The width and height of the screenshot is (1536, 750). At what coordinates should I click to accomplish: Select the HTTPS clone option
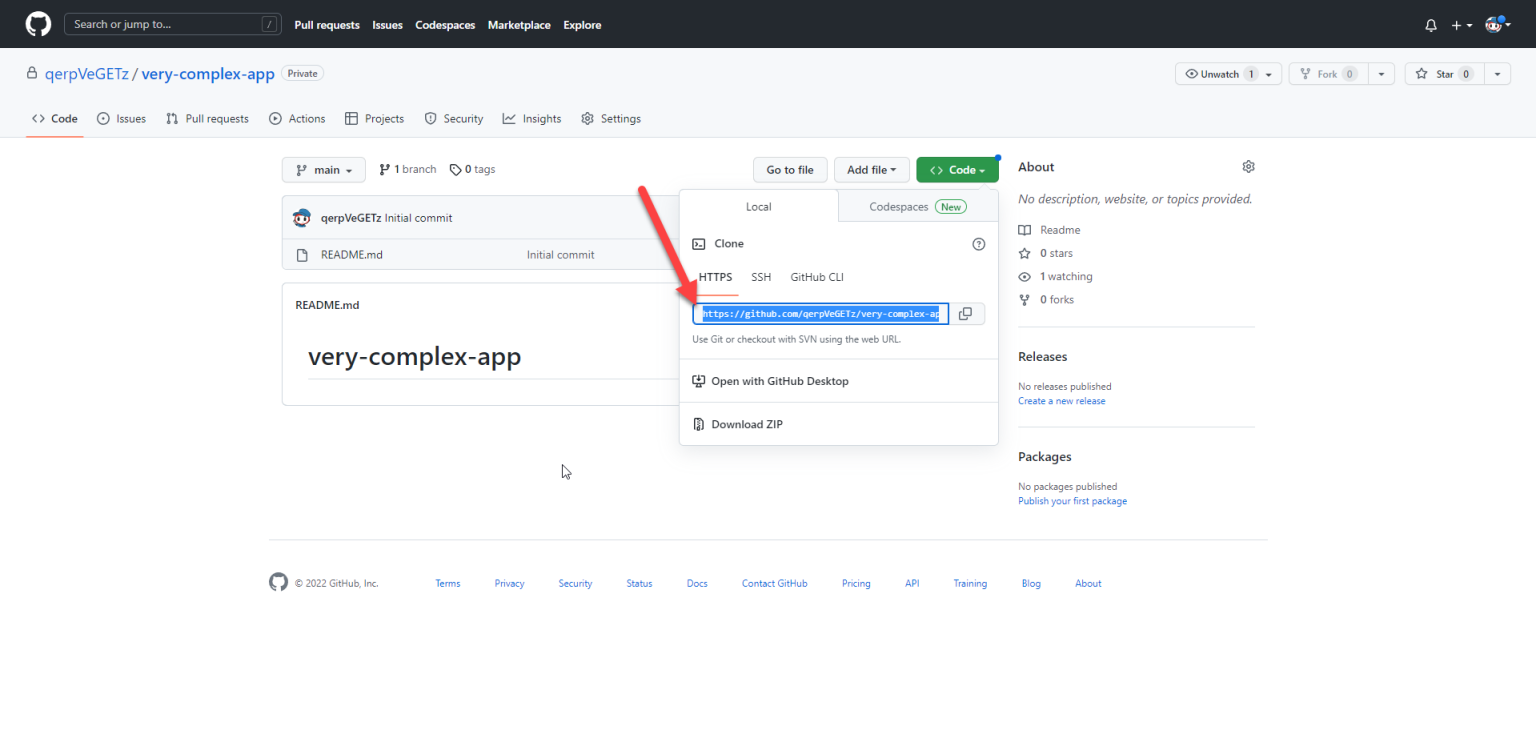pos(715,277)
